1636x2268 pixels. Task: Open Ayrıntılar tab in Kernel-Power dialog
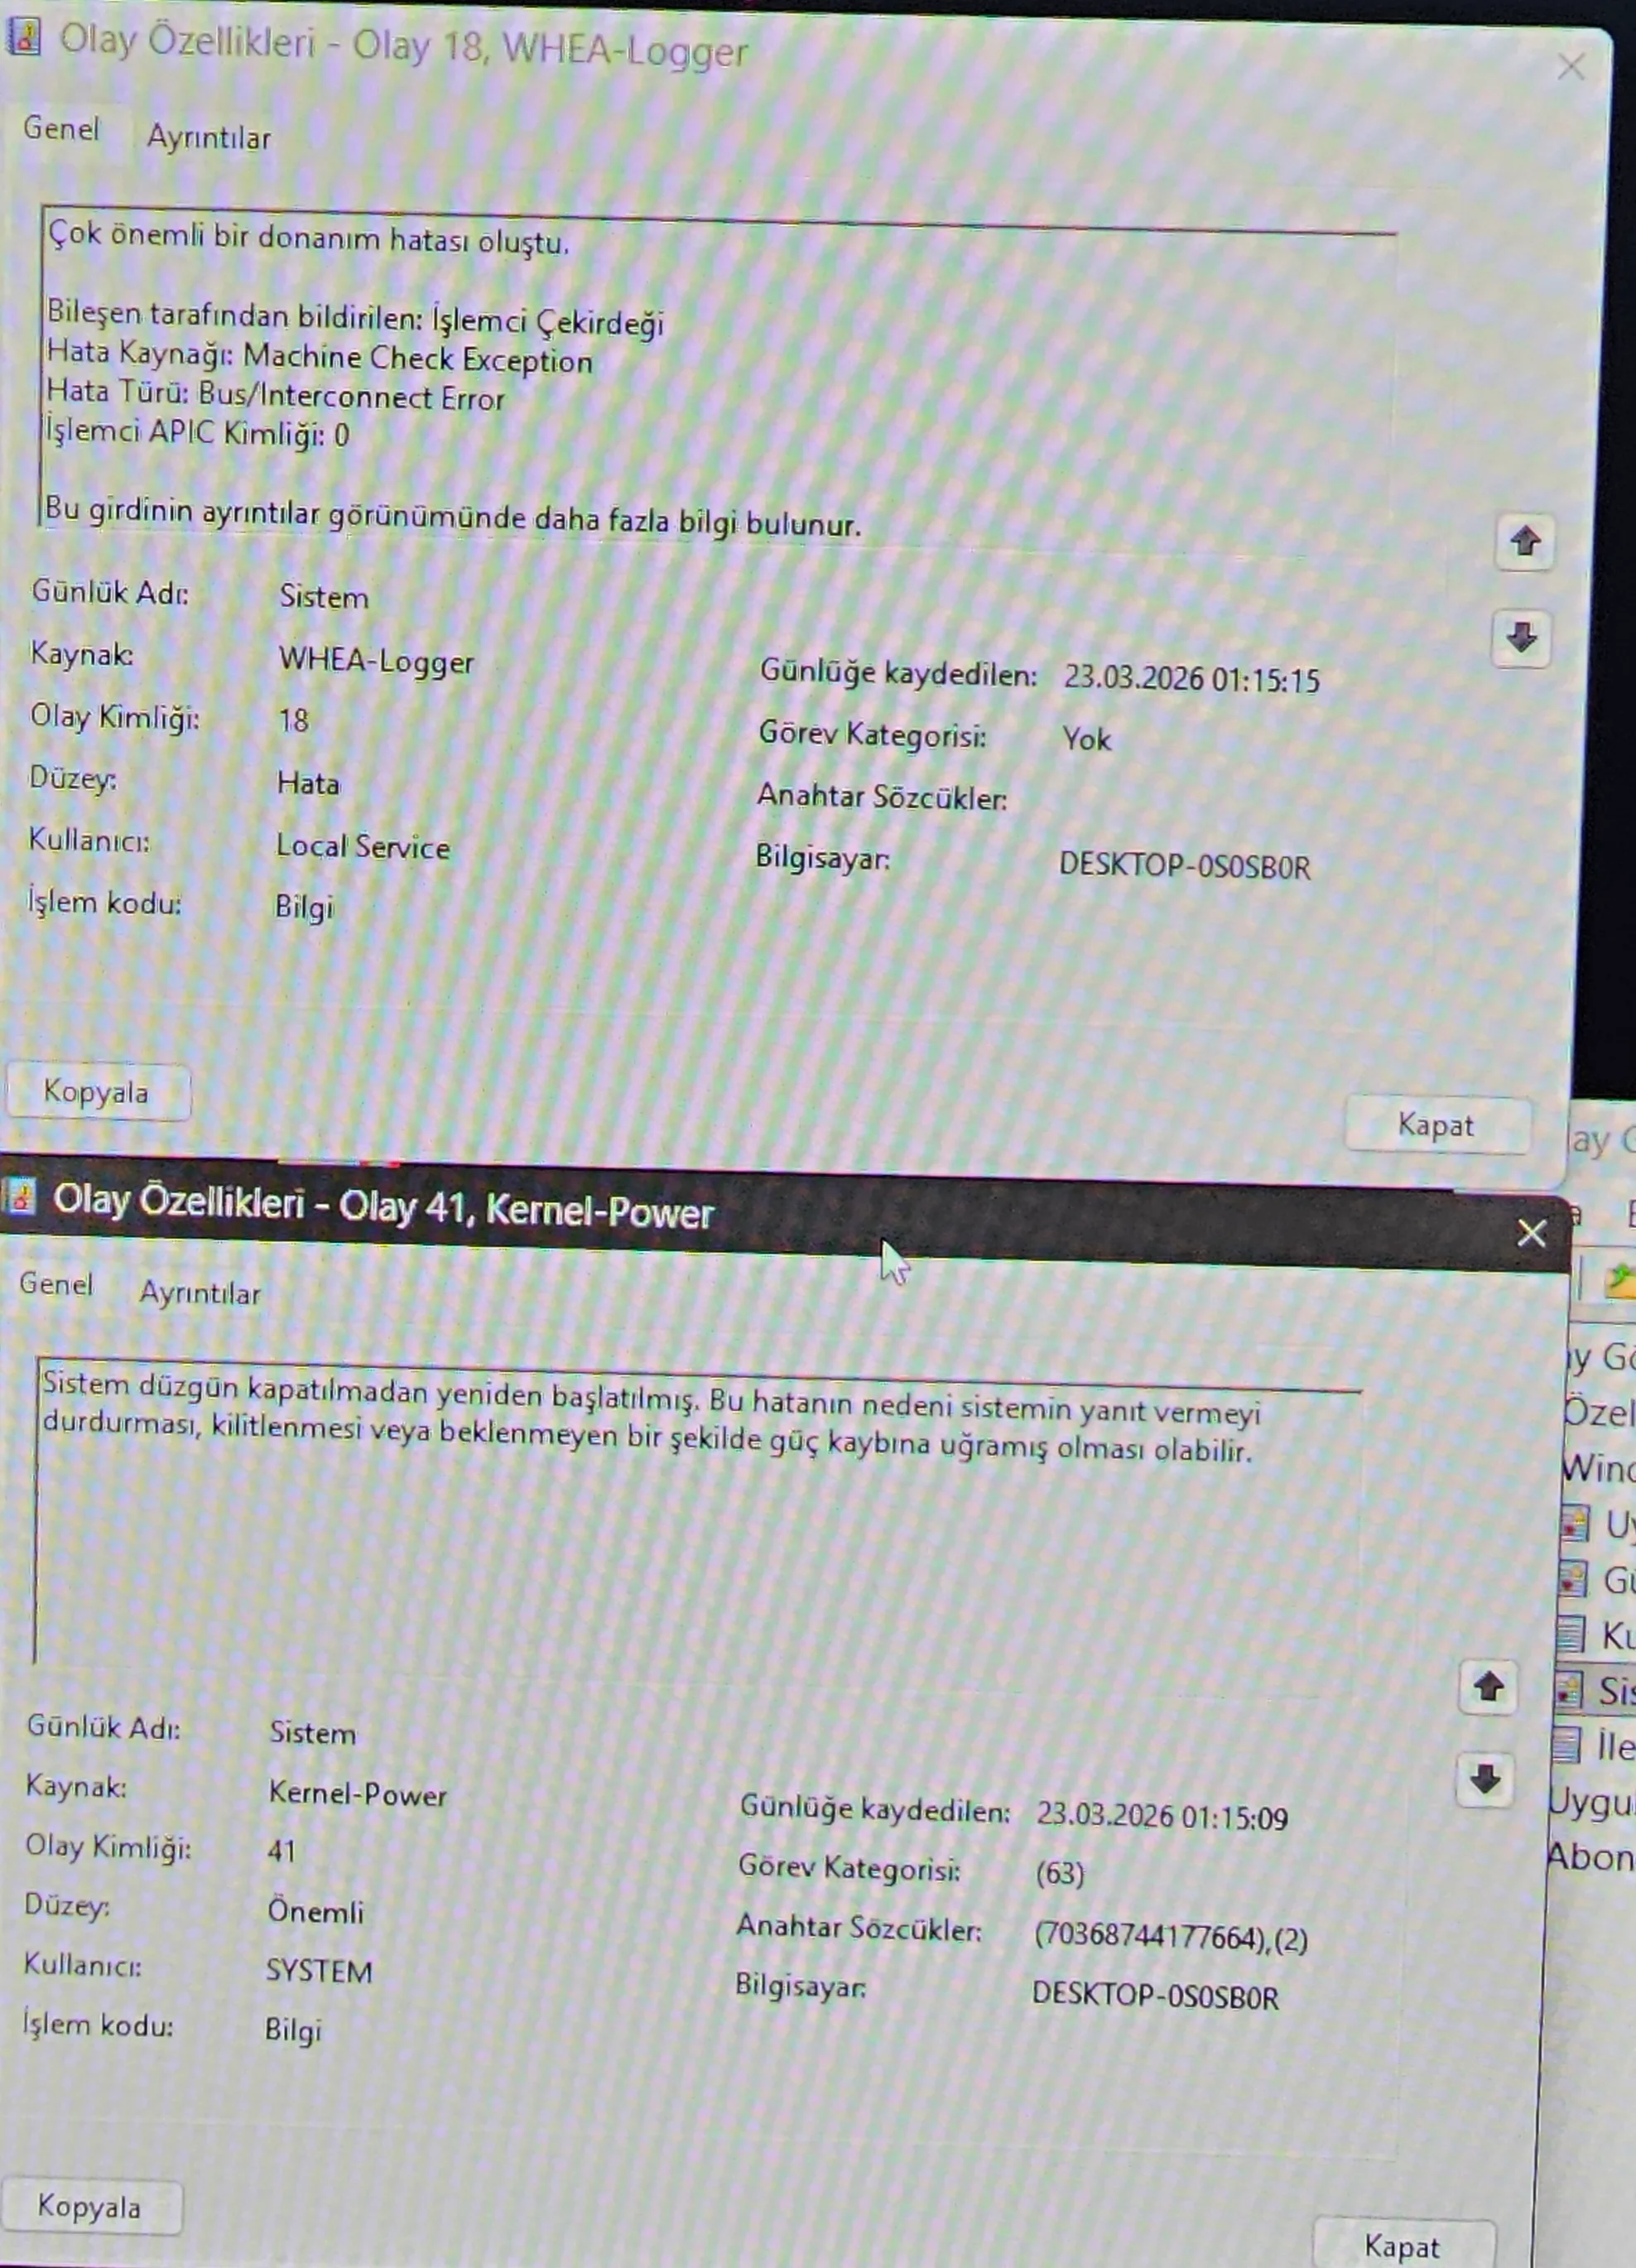click(x=199, y=1293)
